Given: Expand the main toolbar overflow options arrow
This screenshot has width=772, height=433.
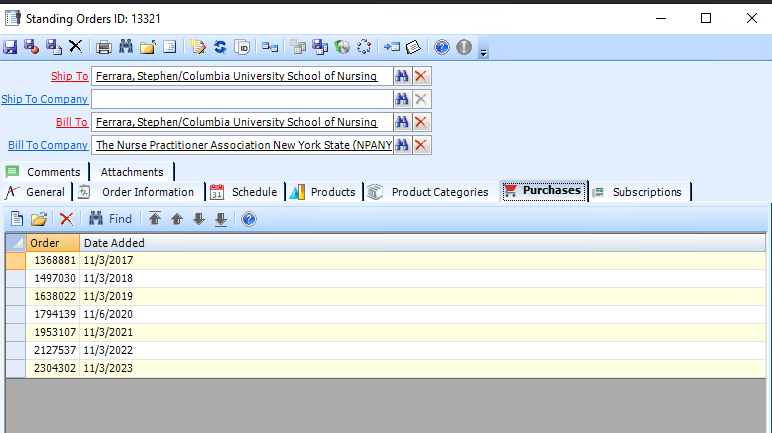Looking at the screenshot, I should click(483, 51).
